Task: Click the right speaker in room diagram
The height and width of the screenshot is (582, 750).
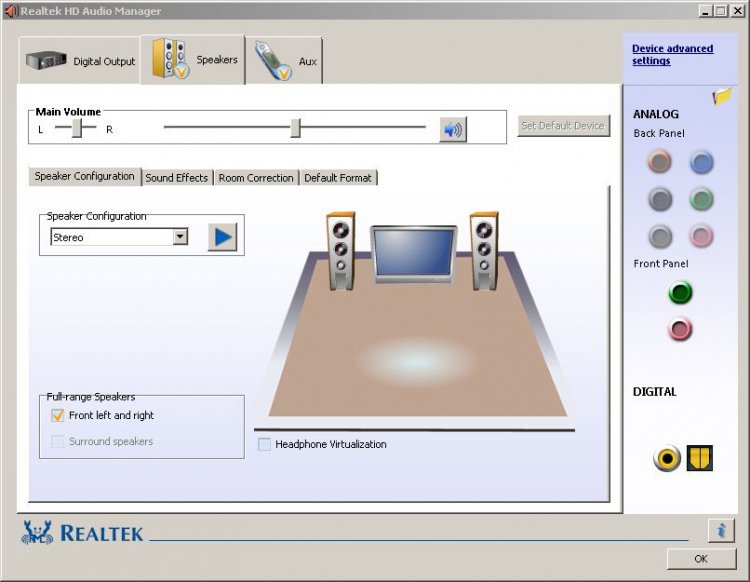Action: pyautogui.click(x=484, y=251)
